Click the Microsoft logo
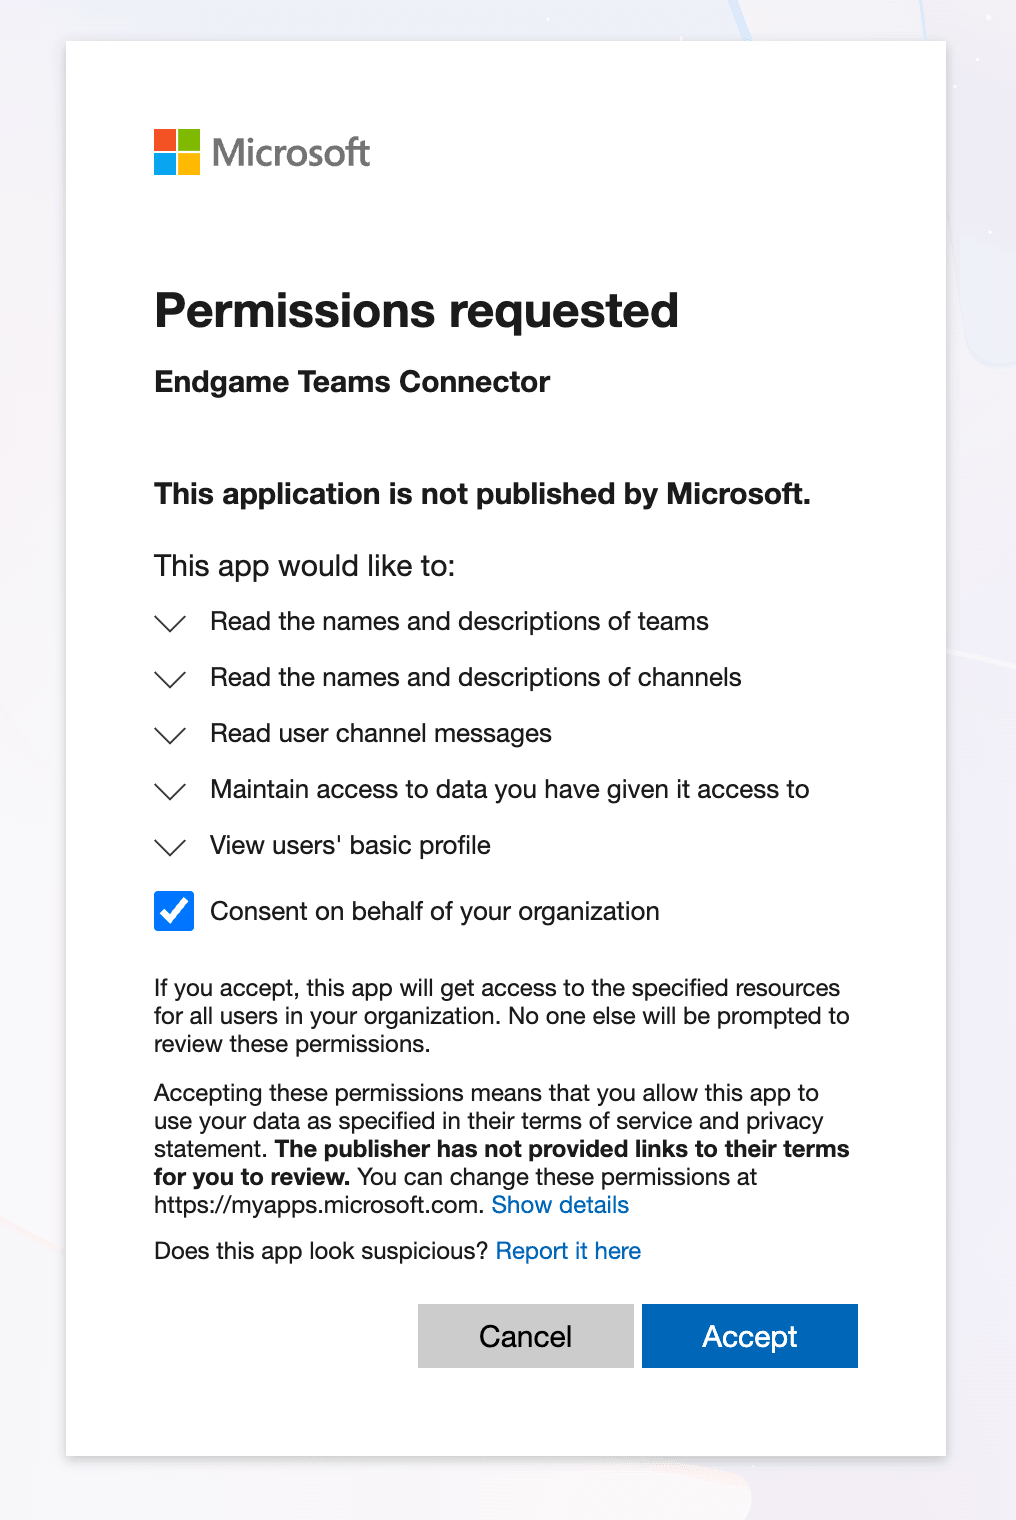This screenshot has width=1016, height=1520. click(x=262, y=152)
